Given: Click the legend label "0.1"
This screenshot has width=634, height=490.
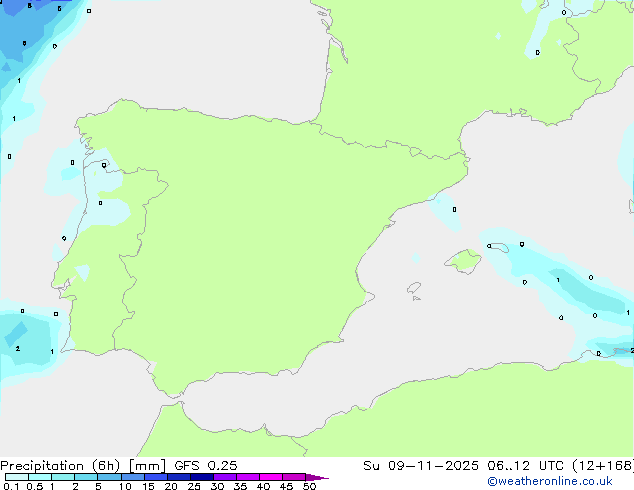Looking at the screenshot, I should pyautogui.click(x=12, y=486).
